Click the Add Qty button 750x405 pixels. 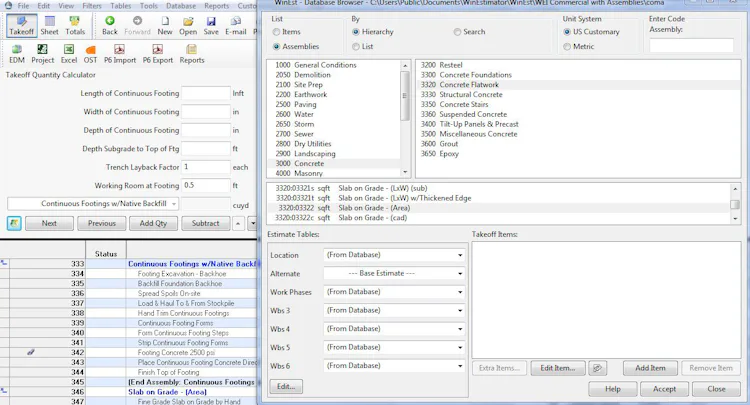(153, 223)
